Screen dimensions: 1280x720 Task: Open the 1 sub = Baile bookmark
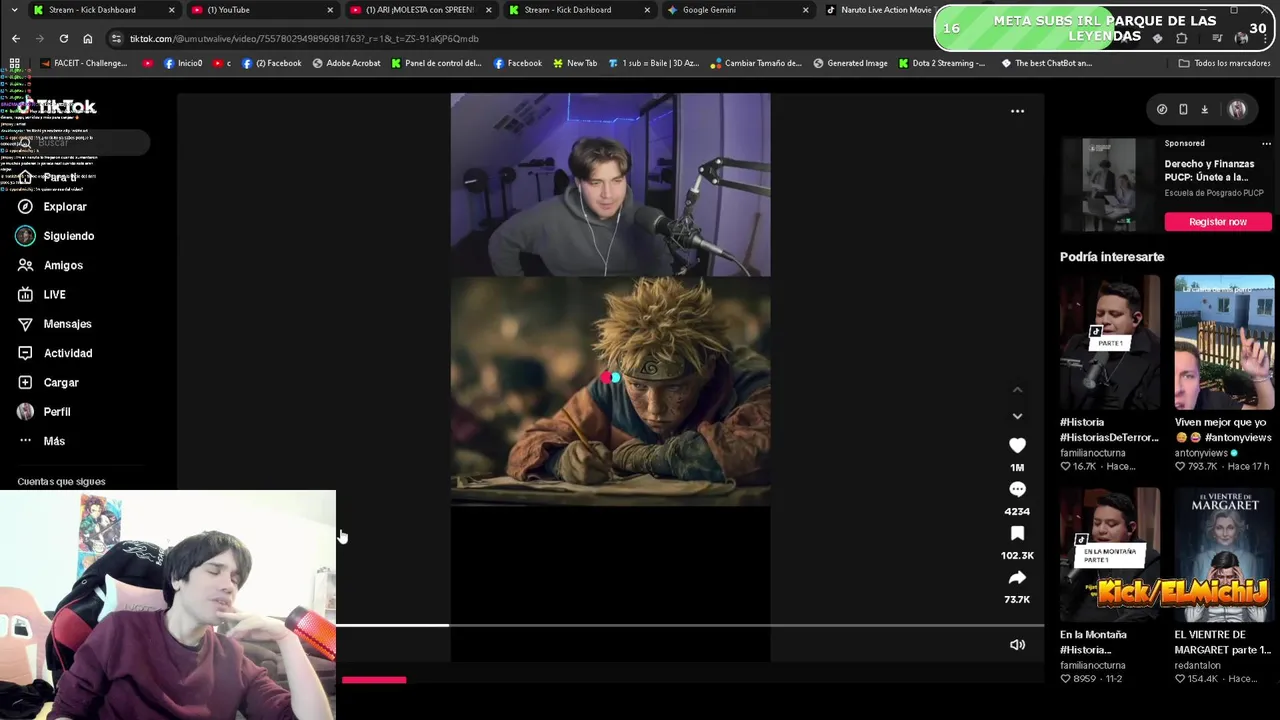(654, 63)
